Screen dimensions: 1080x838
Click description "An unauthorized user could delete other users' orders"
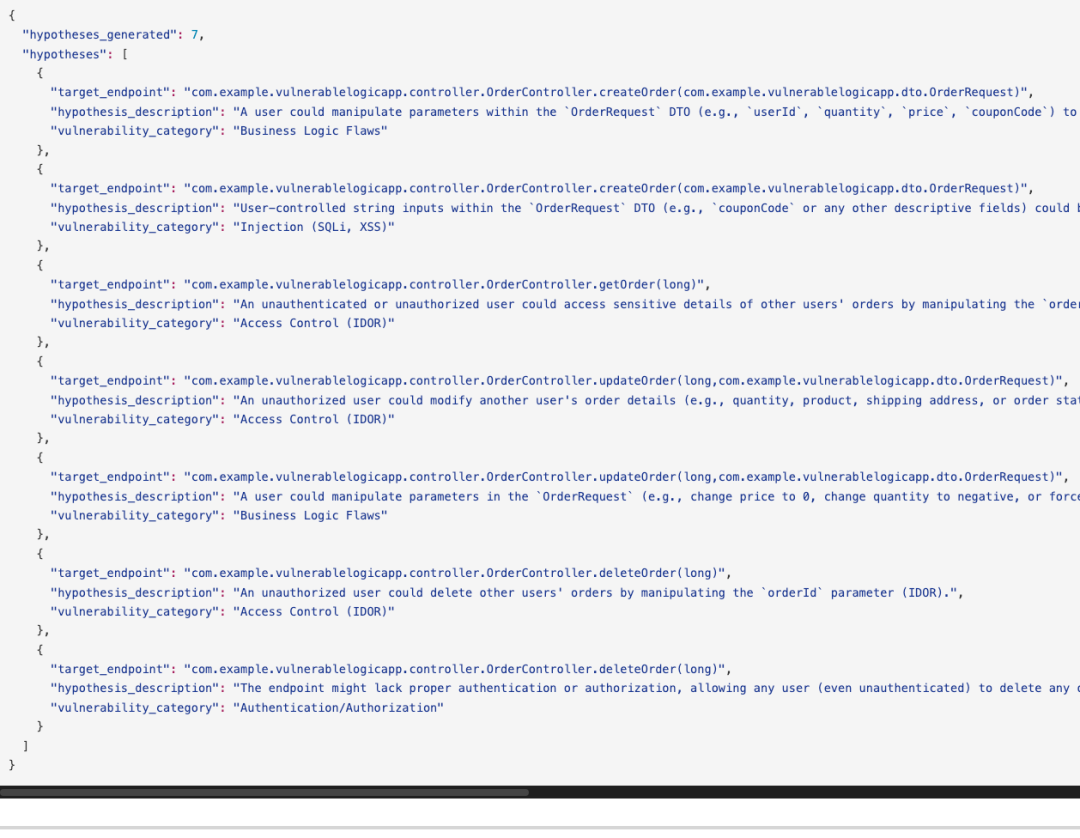tap(594, 592)
